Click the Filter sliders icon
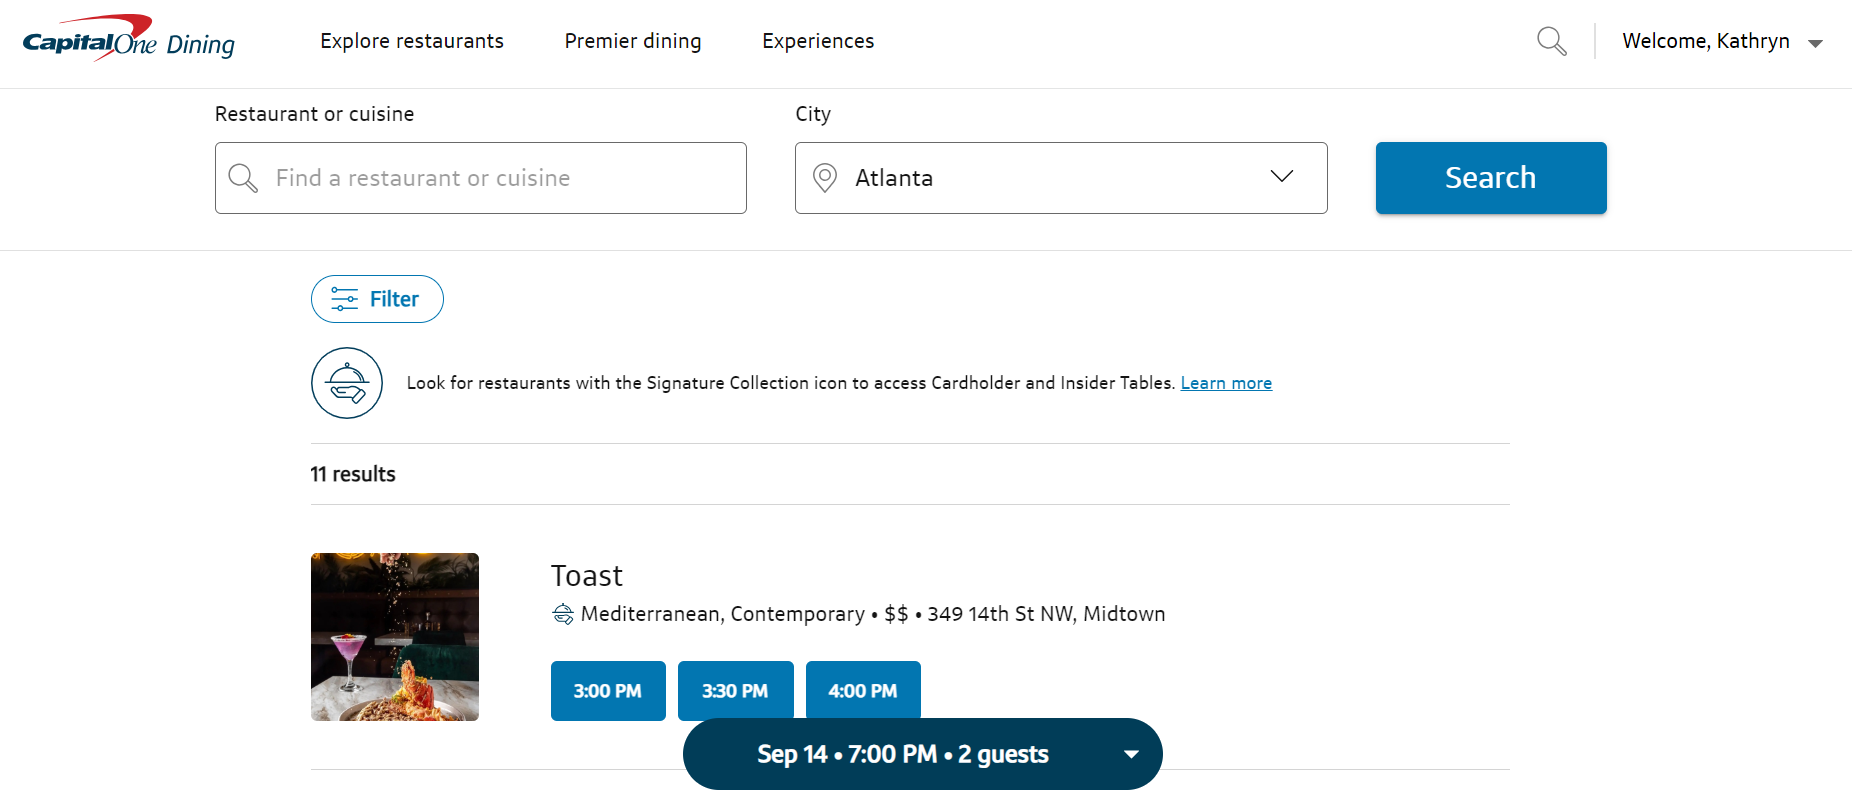1852x805 pixels. point(345,299)
